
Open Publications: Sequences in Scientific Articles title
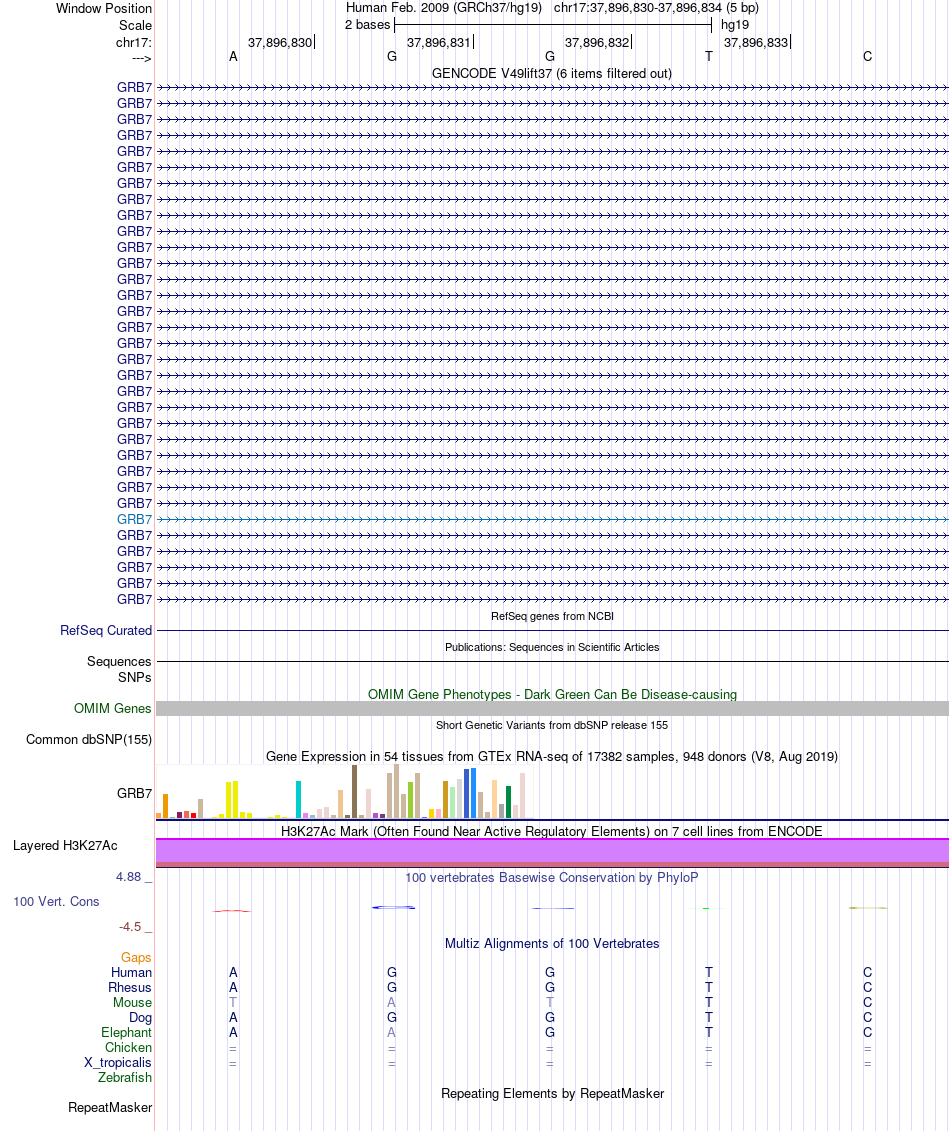coord(552,647)
